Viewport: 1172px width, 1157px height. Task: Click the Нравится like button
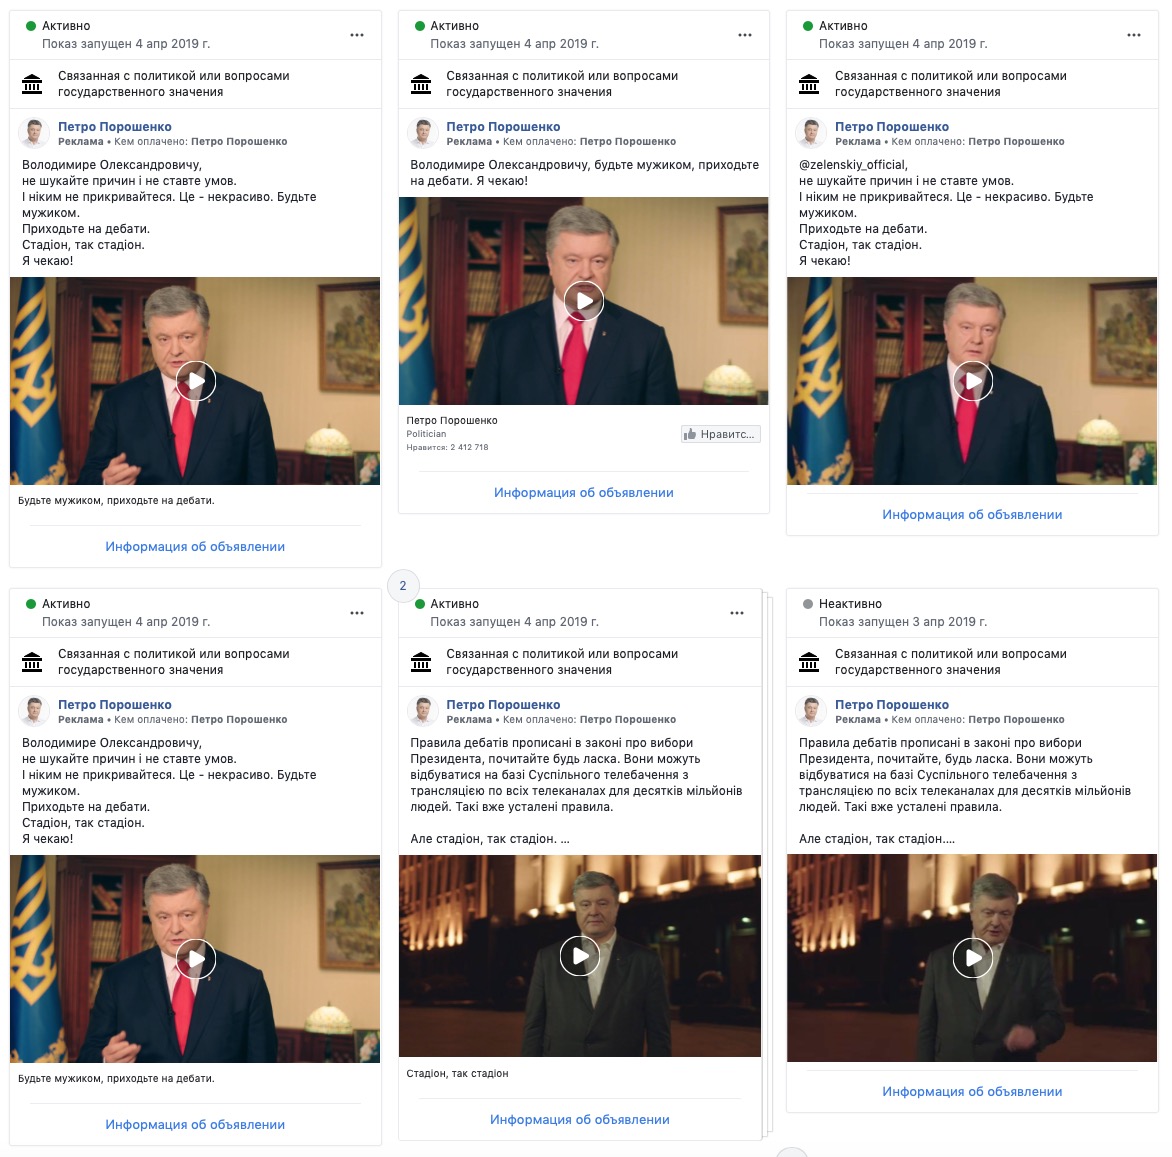[721, 434]
